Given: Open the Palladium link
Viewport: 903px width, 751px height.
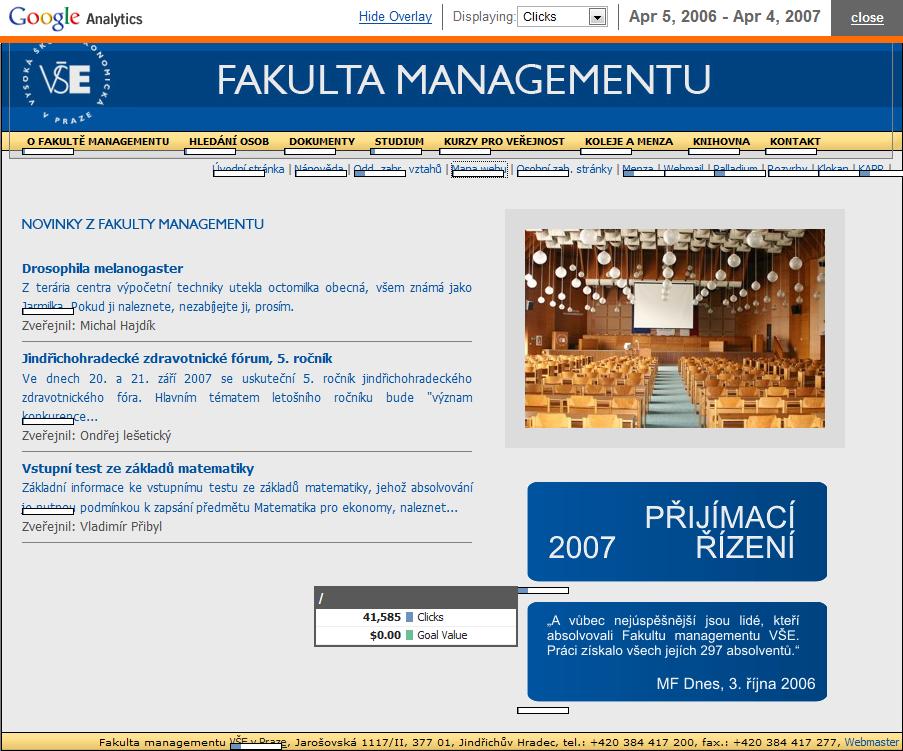Looking at the screenshot, I should (x=735, y=169).
